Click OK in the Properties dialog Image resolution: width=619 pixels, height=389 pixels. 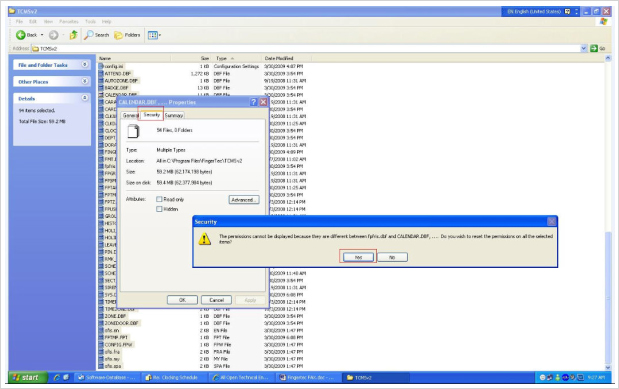(x=182, y=300)
